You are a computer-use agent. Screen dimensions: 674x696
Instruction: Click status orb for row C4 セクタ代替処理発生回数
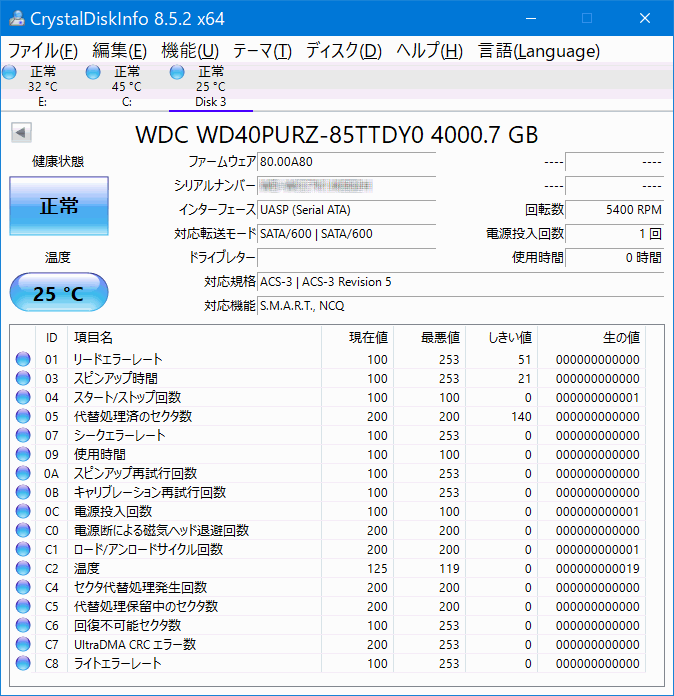tap(23, 587)
